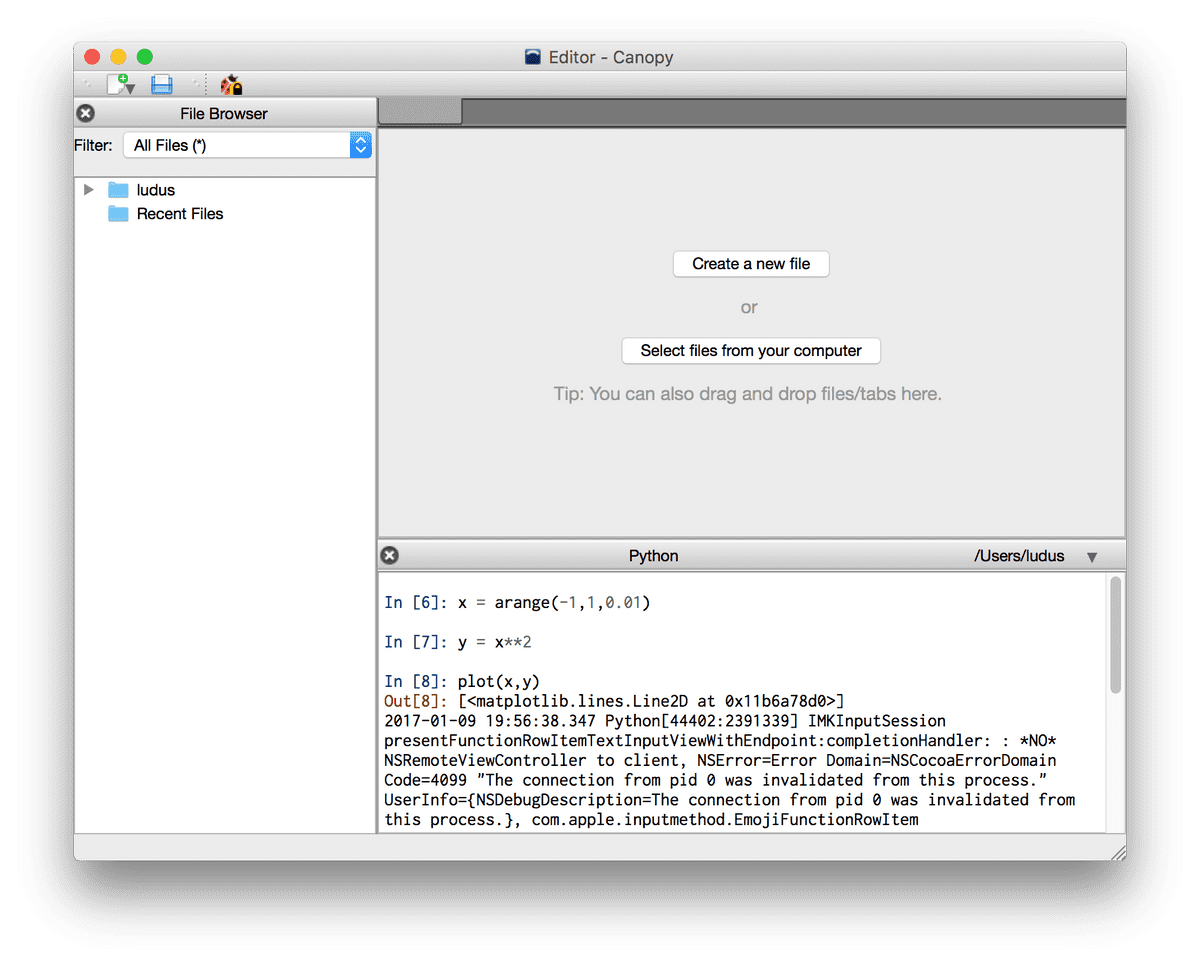Open the ladybug debug toolbar icon
Screen dimensions: 1200x966
[229, 84]
